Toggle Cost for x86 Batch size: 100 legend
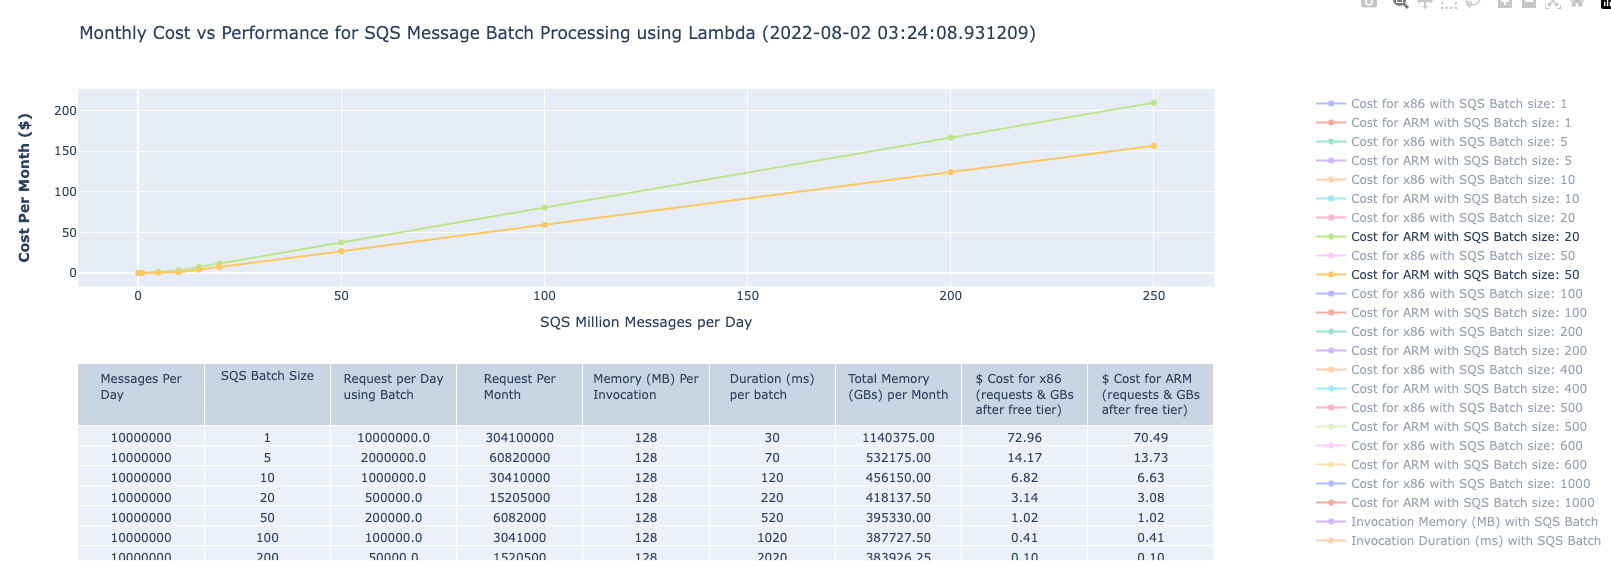The image size is (1611, 566). (x=1450, y=294)
